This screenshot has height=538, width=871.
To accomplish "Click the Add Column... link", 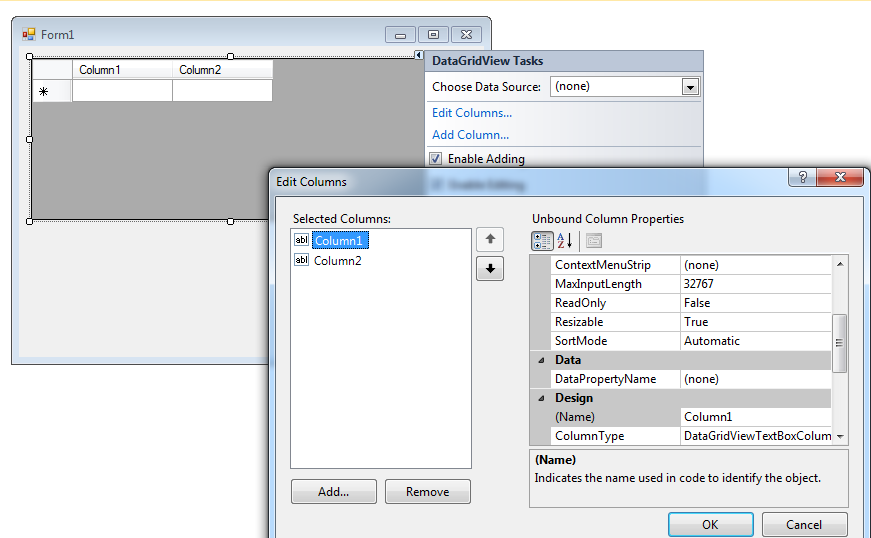I will [470, 135].
